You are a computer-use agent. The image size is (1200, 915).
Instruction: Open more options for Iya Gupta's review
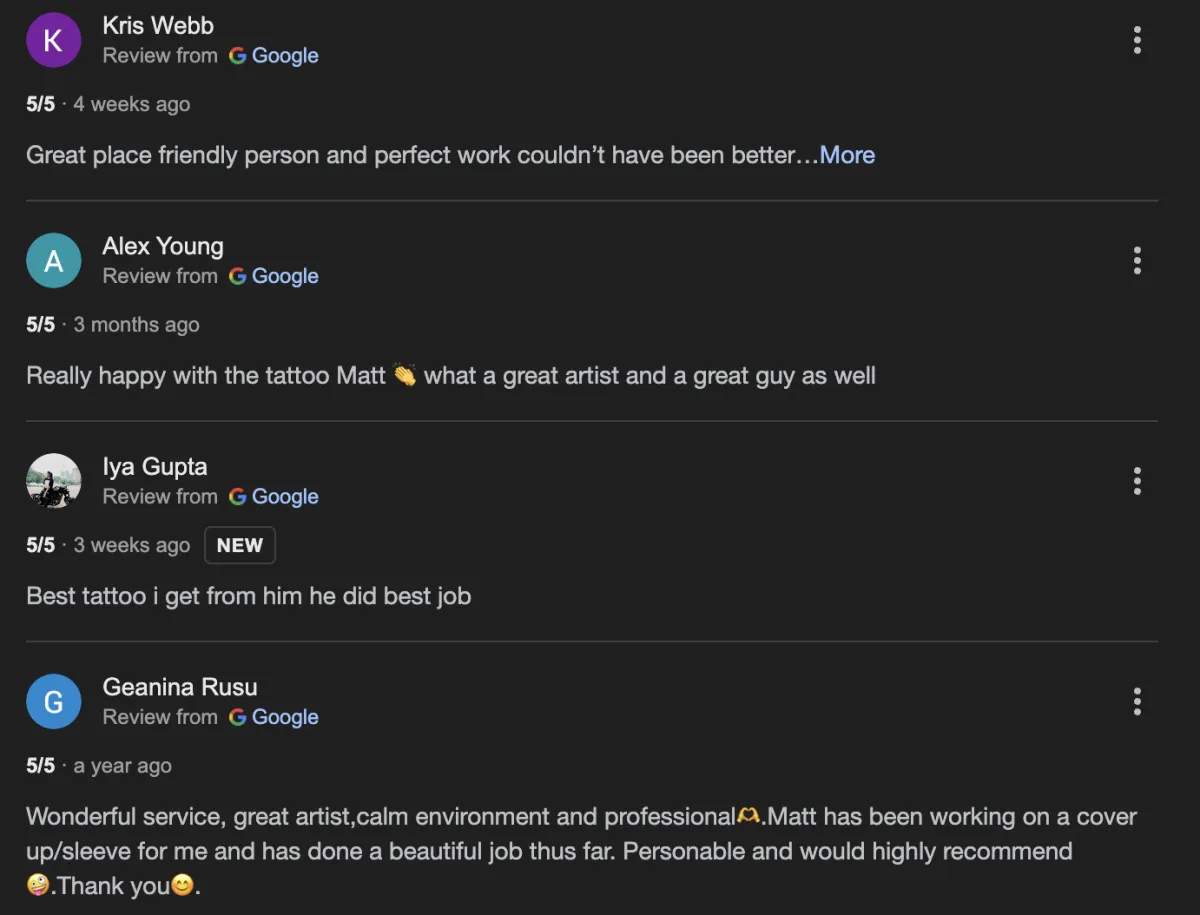[1137, 481]
